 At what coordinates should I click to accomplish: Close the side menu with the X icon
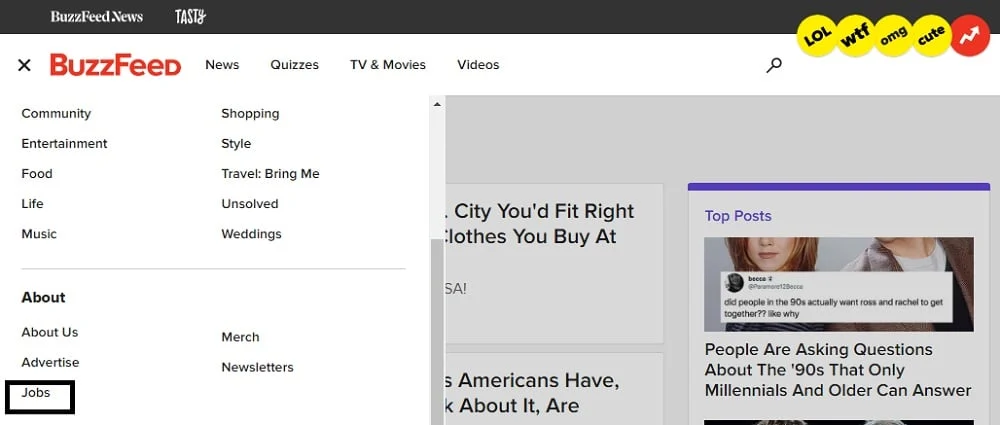[x=24, y=65]
